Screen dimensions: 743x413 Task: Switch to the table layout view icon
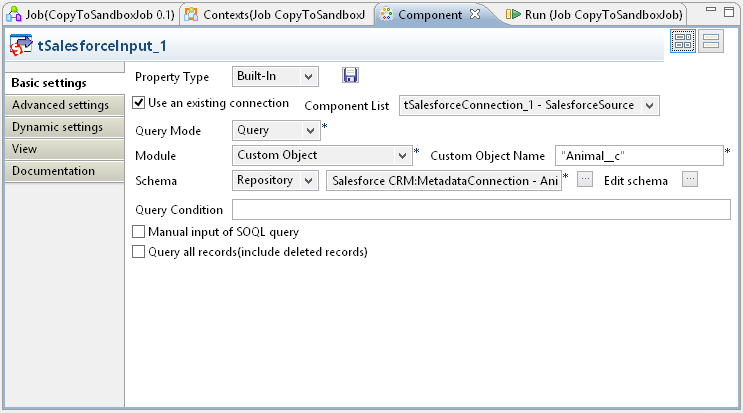tap(684, 41)
